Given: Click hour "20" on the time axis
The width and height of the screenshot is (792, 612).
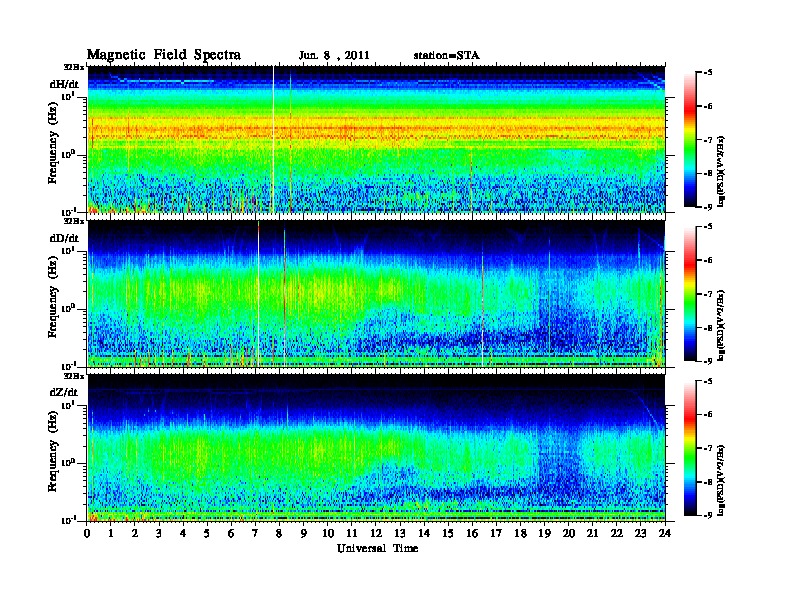Looking at the screenshot, I should [x=568, y=534].
